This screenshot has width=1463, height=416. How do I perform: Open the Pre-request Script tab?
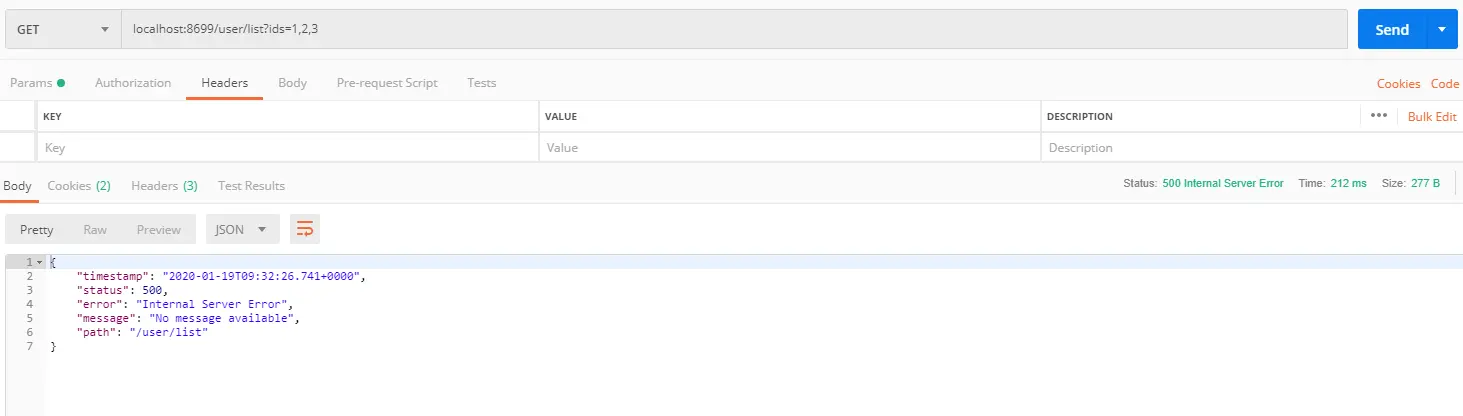pos(387,83)
